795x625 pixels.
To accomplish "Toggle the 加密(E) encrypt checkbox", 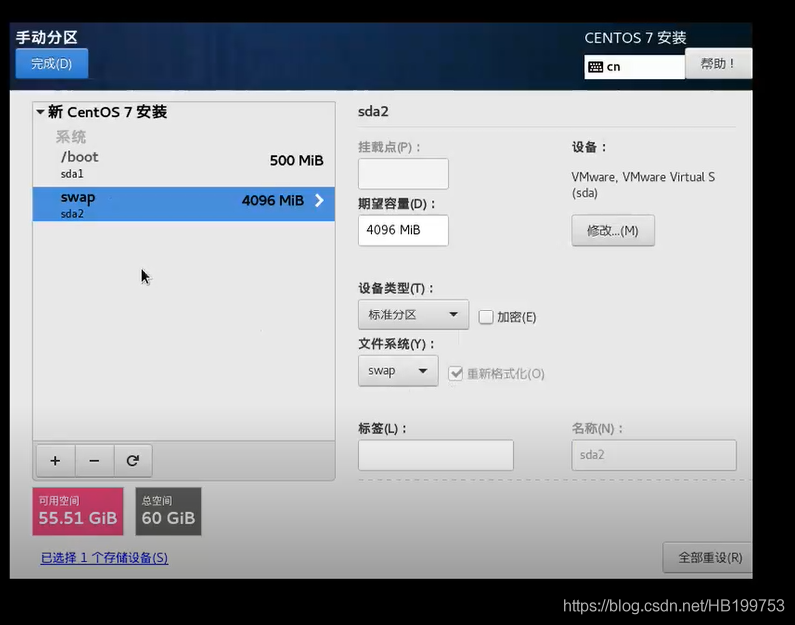I will click(486, 317).
